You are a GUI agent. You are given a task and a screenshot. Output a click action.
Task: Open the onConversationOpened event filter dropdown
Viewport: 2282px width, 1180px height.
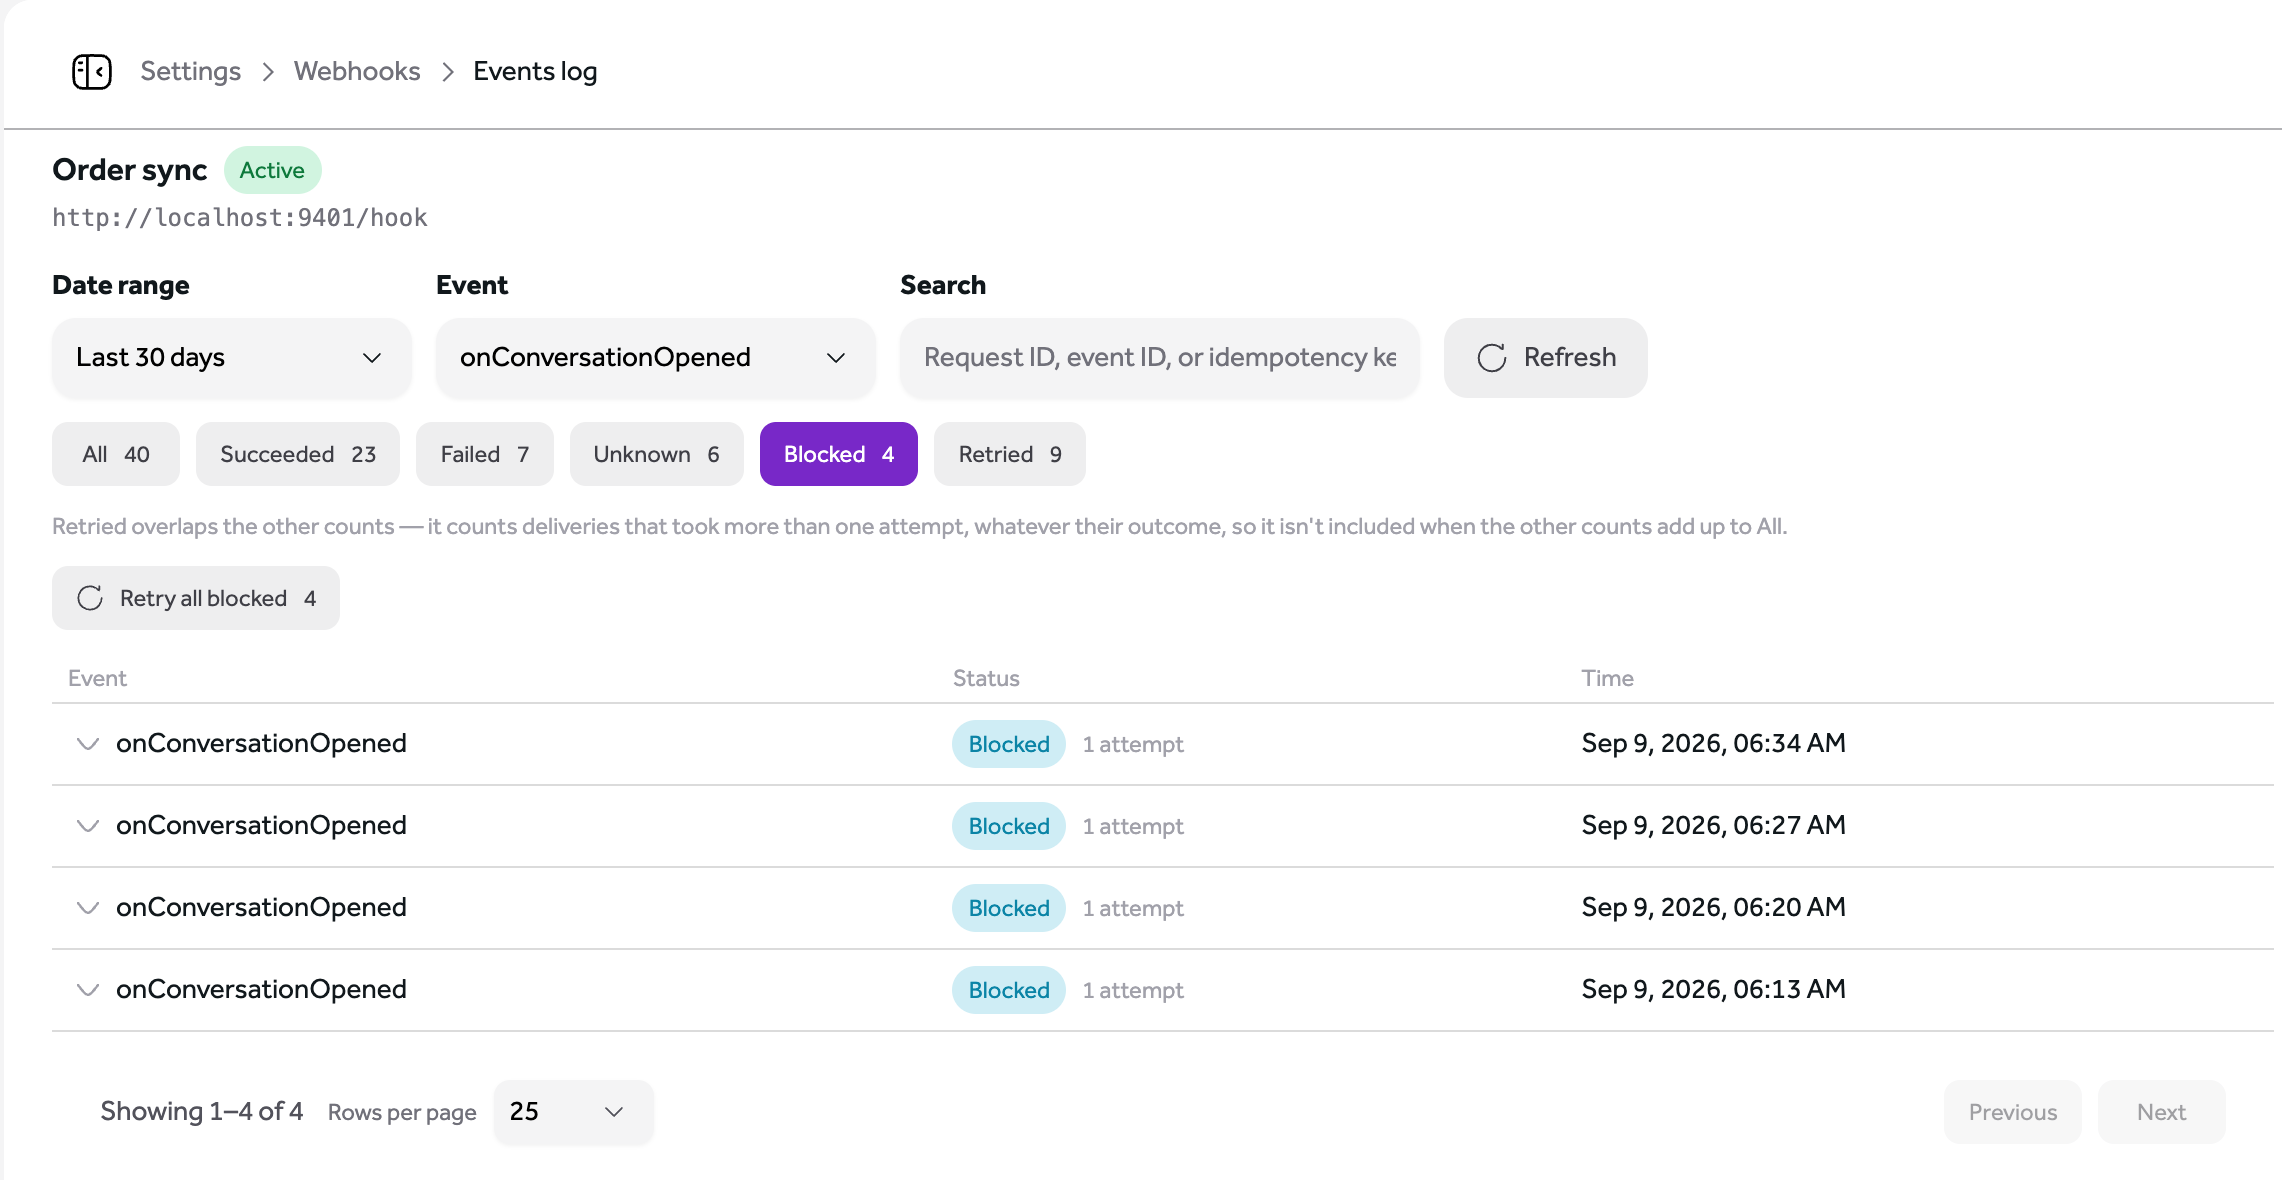(x=655, y=358)
